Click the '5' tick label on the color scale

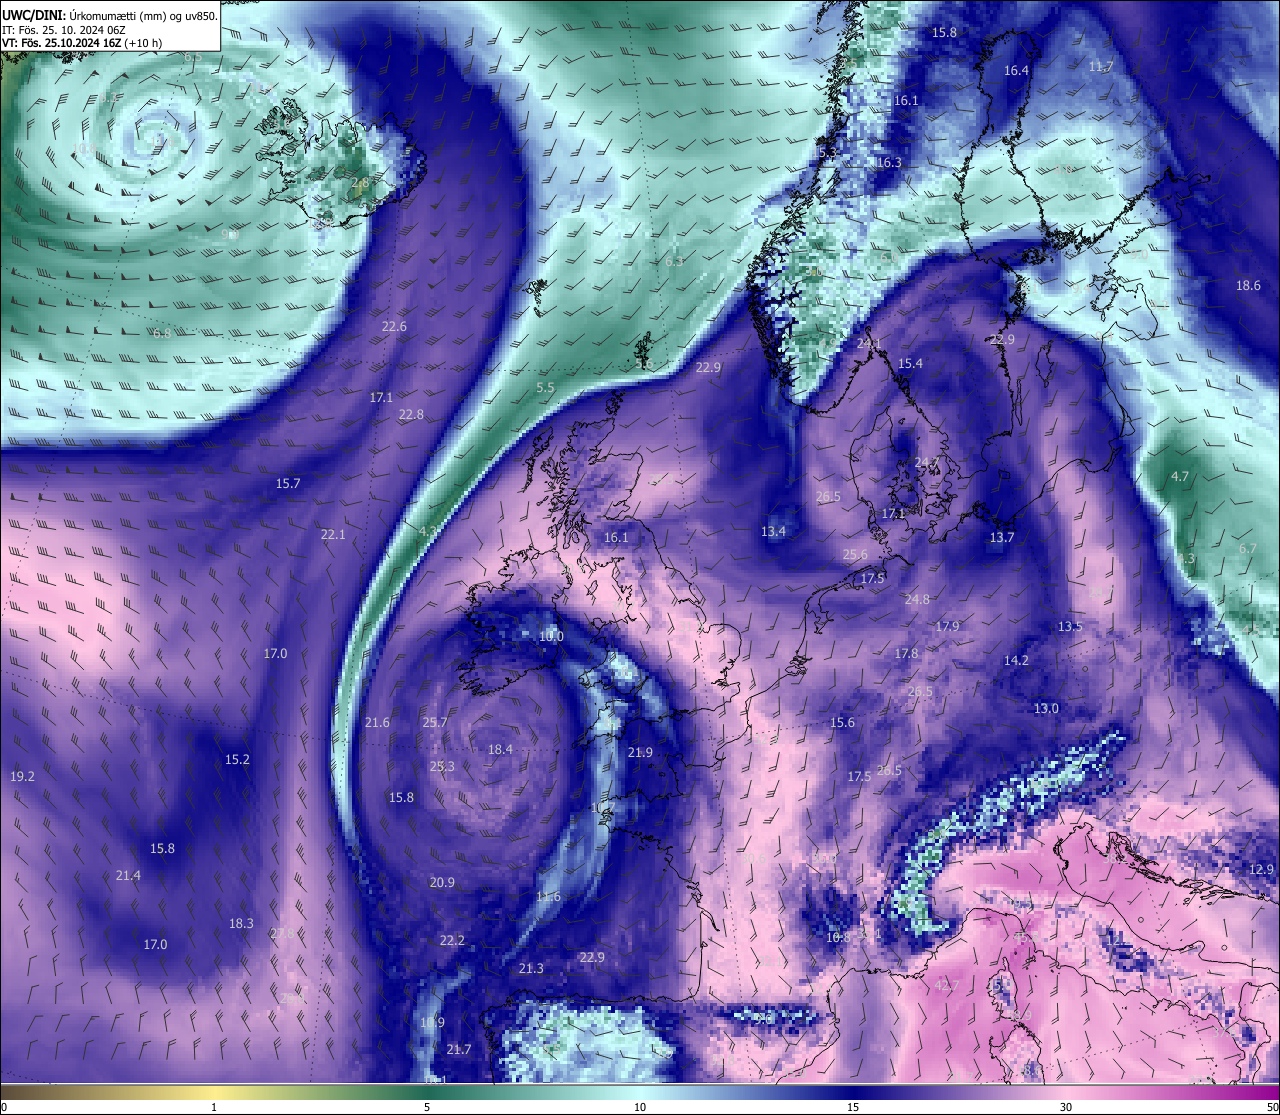[x=427, y=1107]
